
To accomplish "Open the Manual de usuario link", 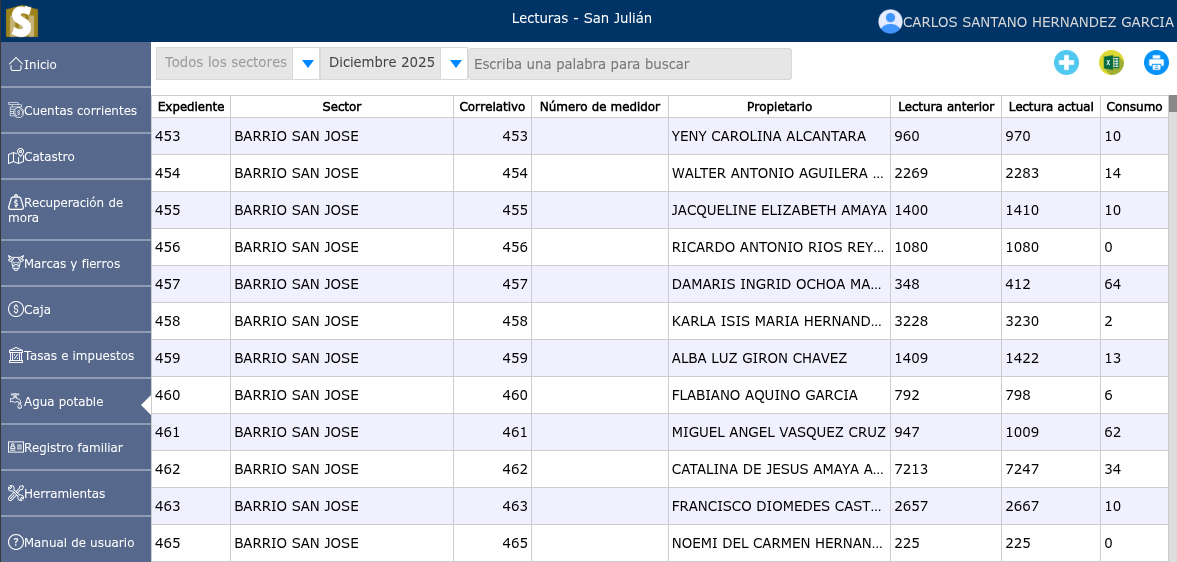I will click(79, 542).
